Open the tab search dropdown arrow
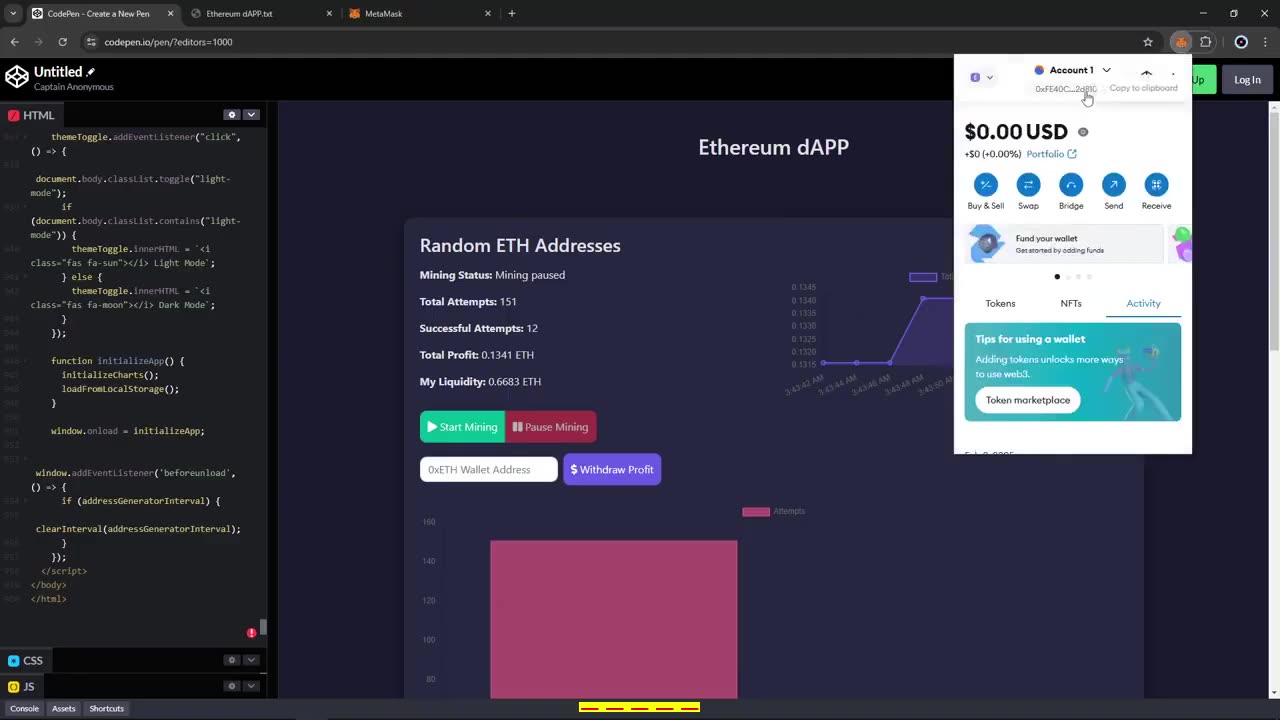This screenshot has width=1280, height=720. point(12,14)
